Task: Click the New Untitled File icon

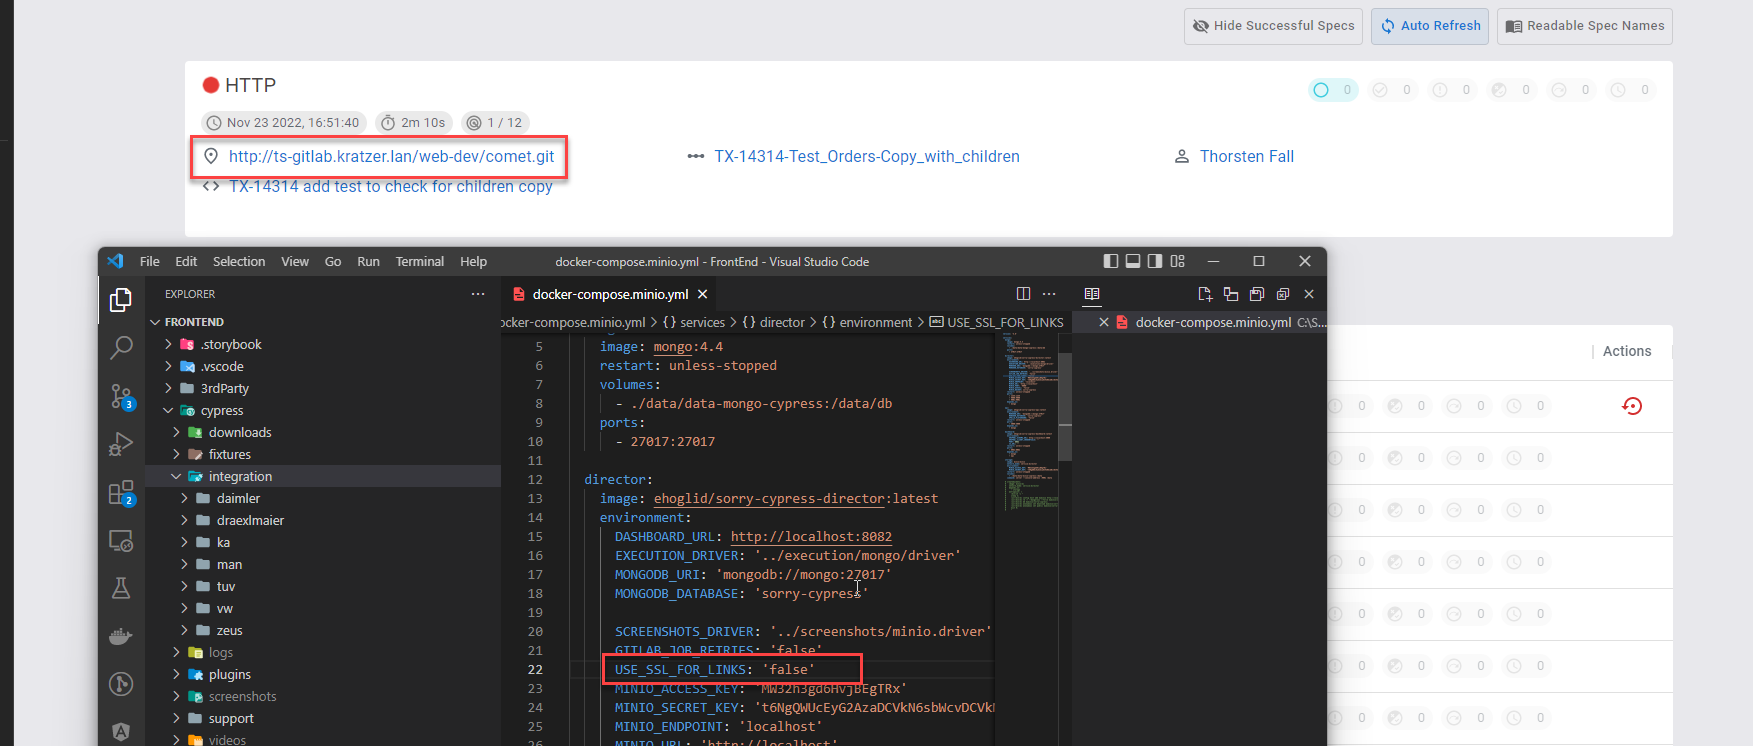Action: (1205, 294)
